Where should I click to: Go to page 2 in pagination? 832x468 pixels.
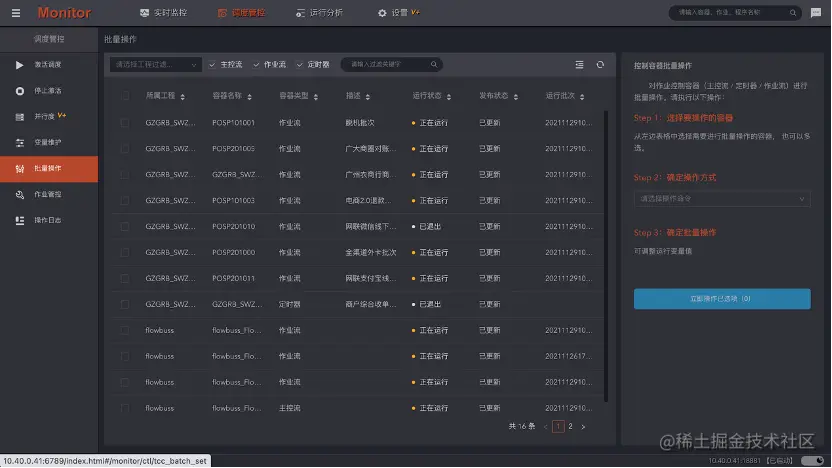570,427
